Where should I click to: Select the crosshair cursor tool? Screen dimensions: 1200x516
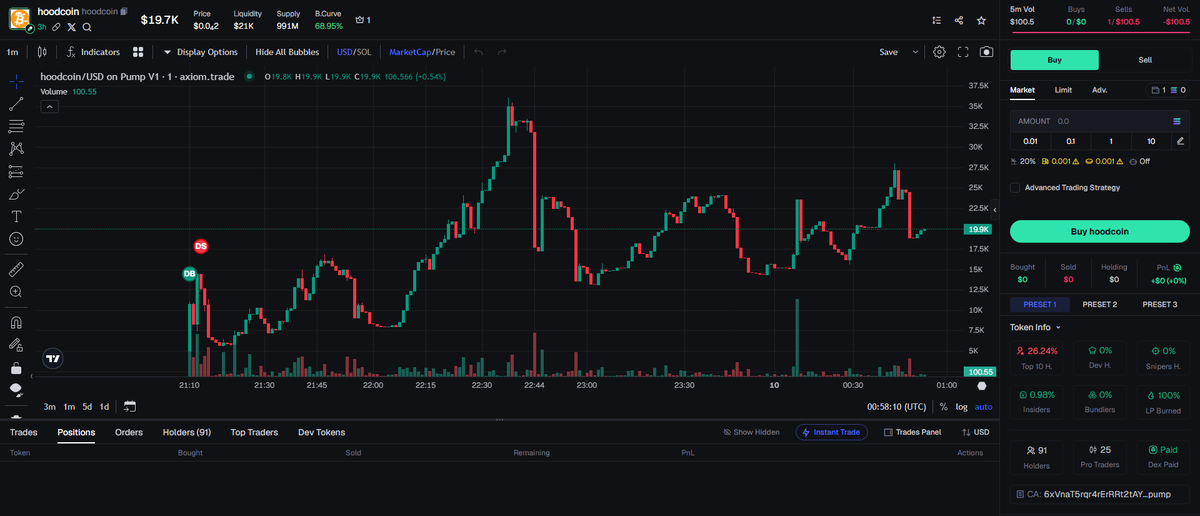[x=16, y=82]
